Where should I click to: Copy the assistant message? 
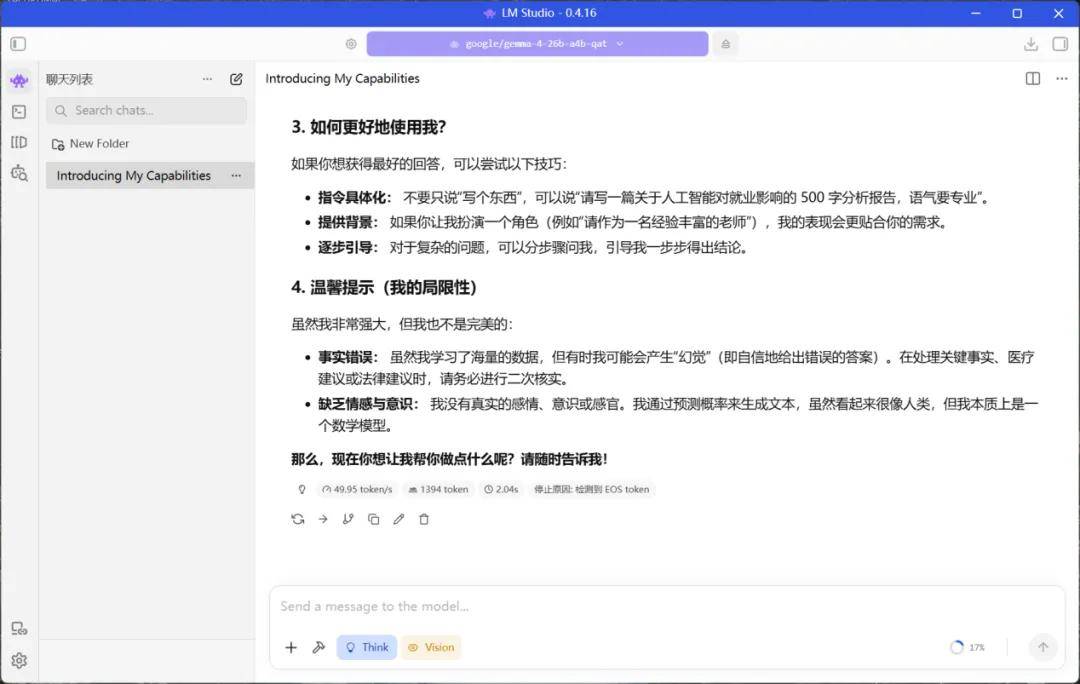tap(373, 519)
